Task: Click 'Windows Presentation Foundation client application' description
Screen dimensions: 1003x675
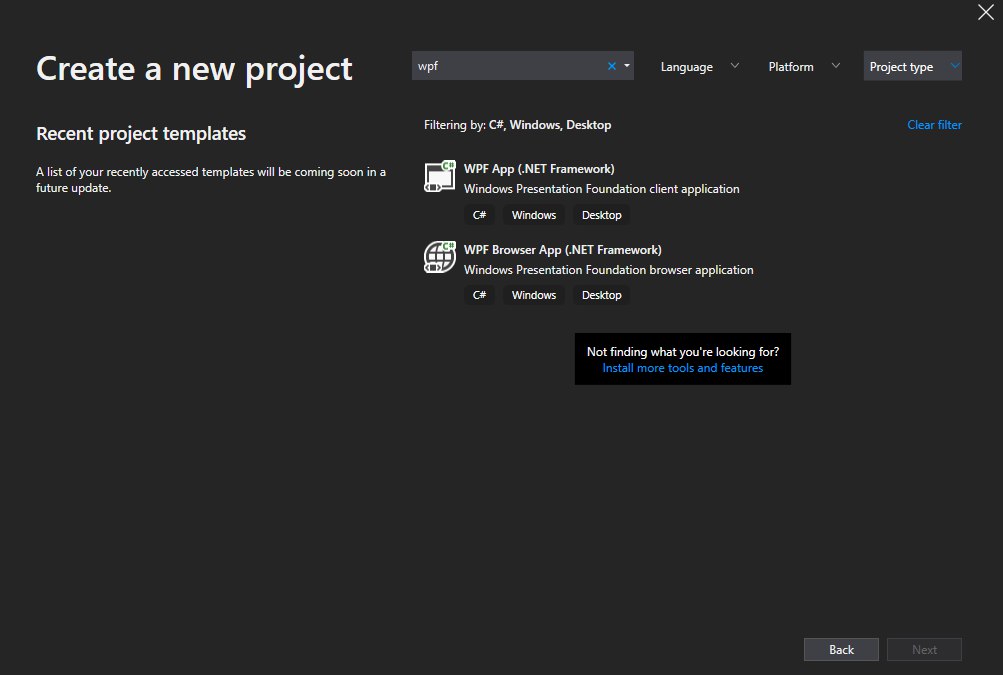Action: point(601,189)
